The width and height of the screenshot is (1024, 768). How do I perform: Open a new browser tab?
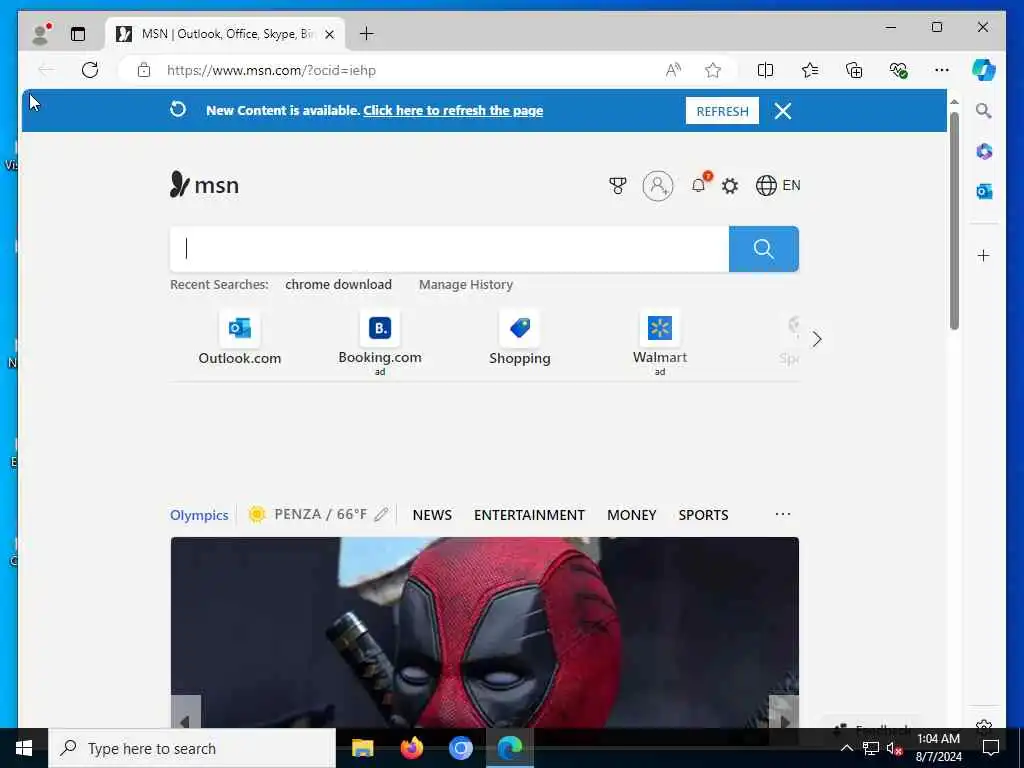tap(366, 33)
